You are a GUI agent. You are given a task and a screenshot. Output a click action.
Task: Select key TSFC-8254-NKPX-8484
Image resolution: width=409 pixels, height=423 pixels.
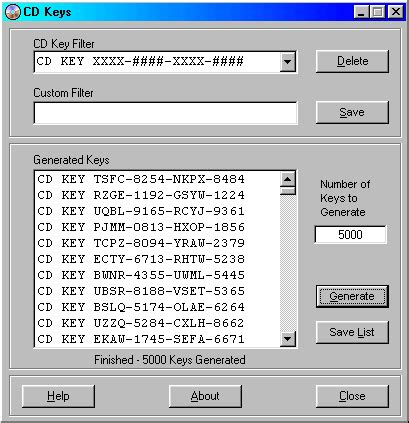157,179
